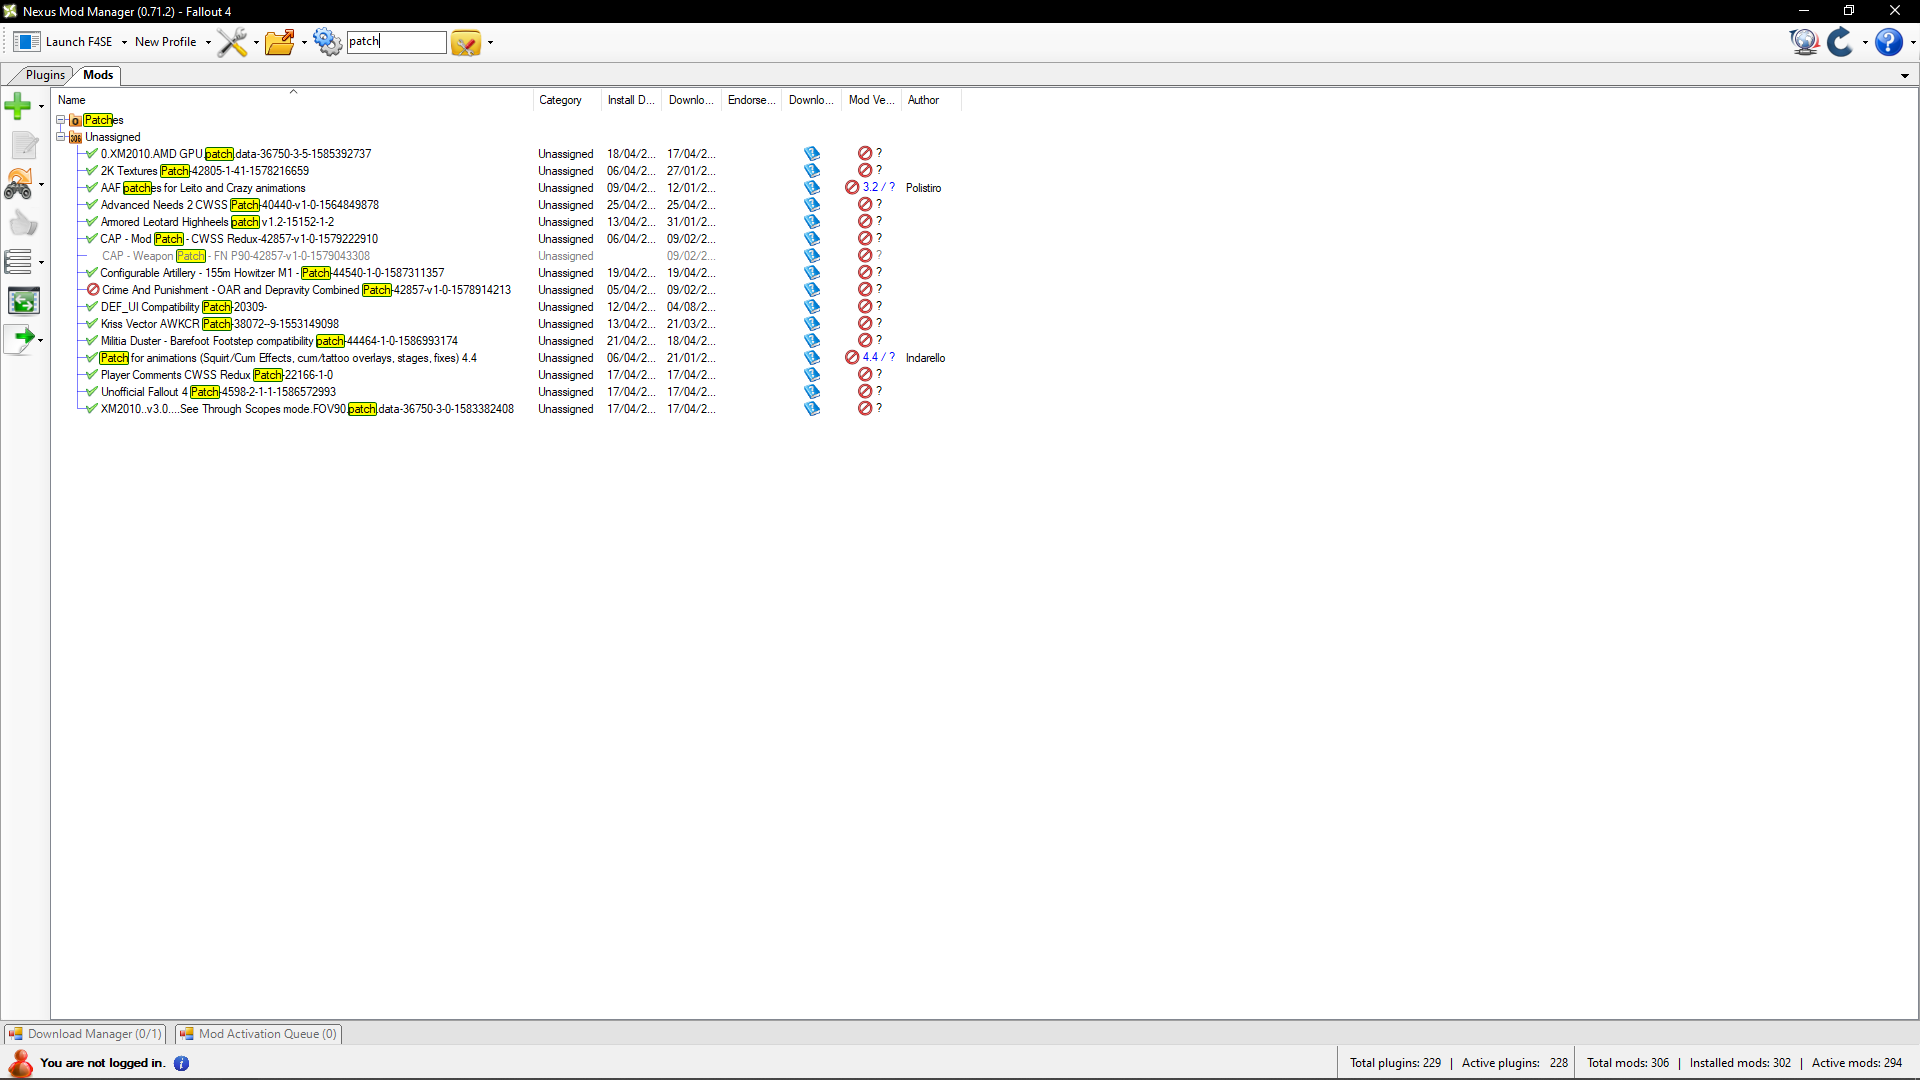The height and width of the screenshot is (1080, 1920).
Task: Expand the New Profile dropdown arrow
Action: 208,43
